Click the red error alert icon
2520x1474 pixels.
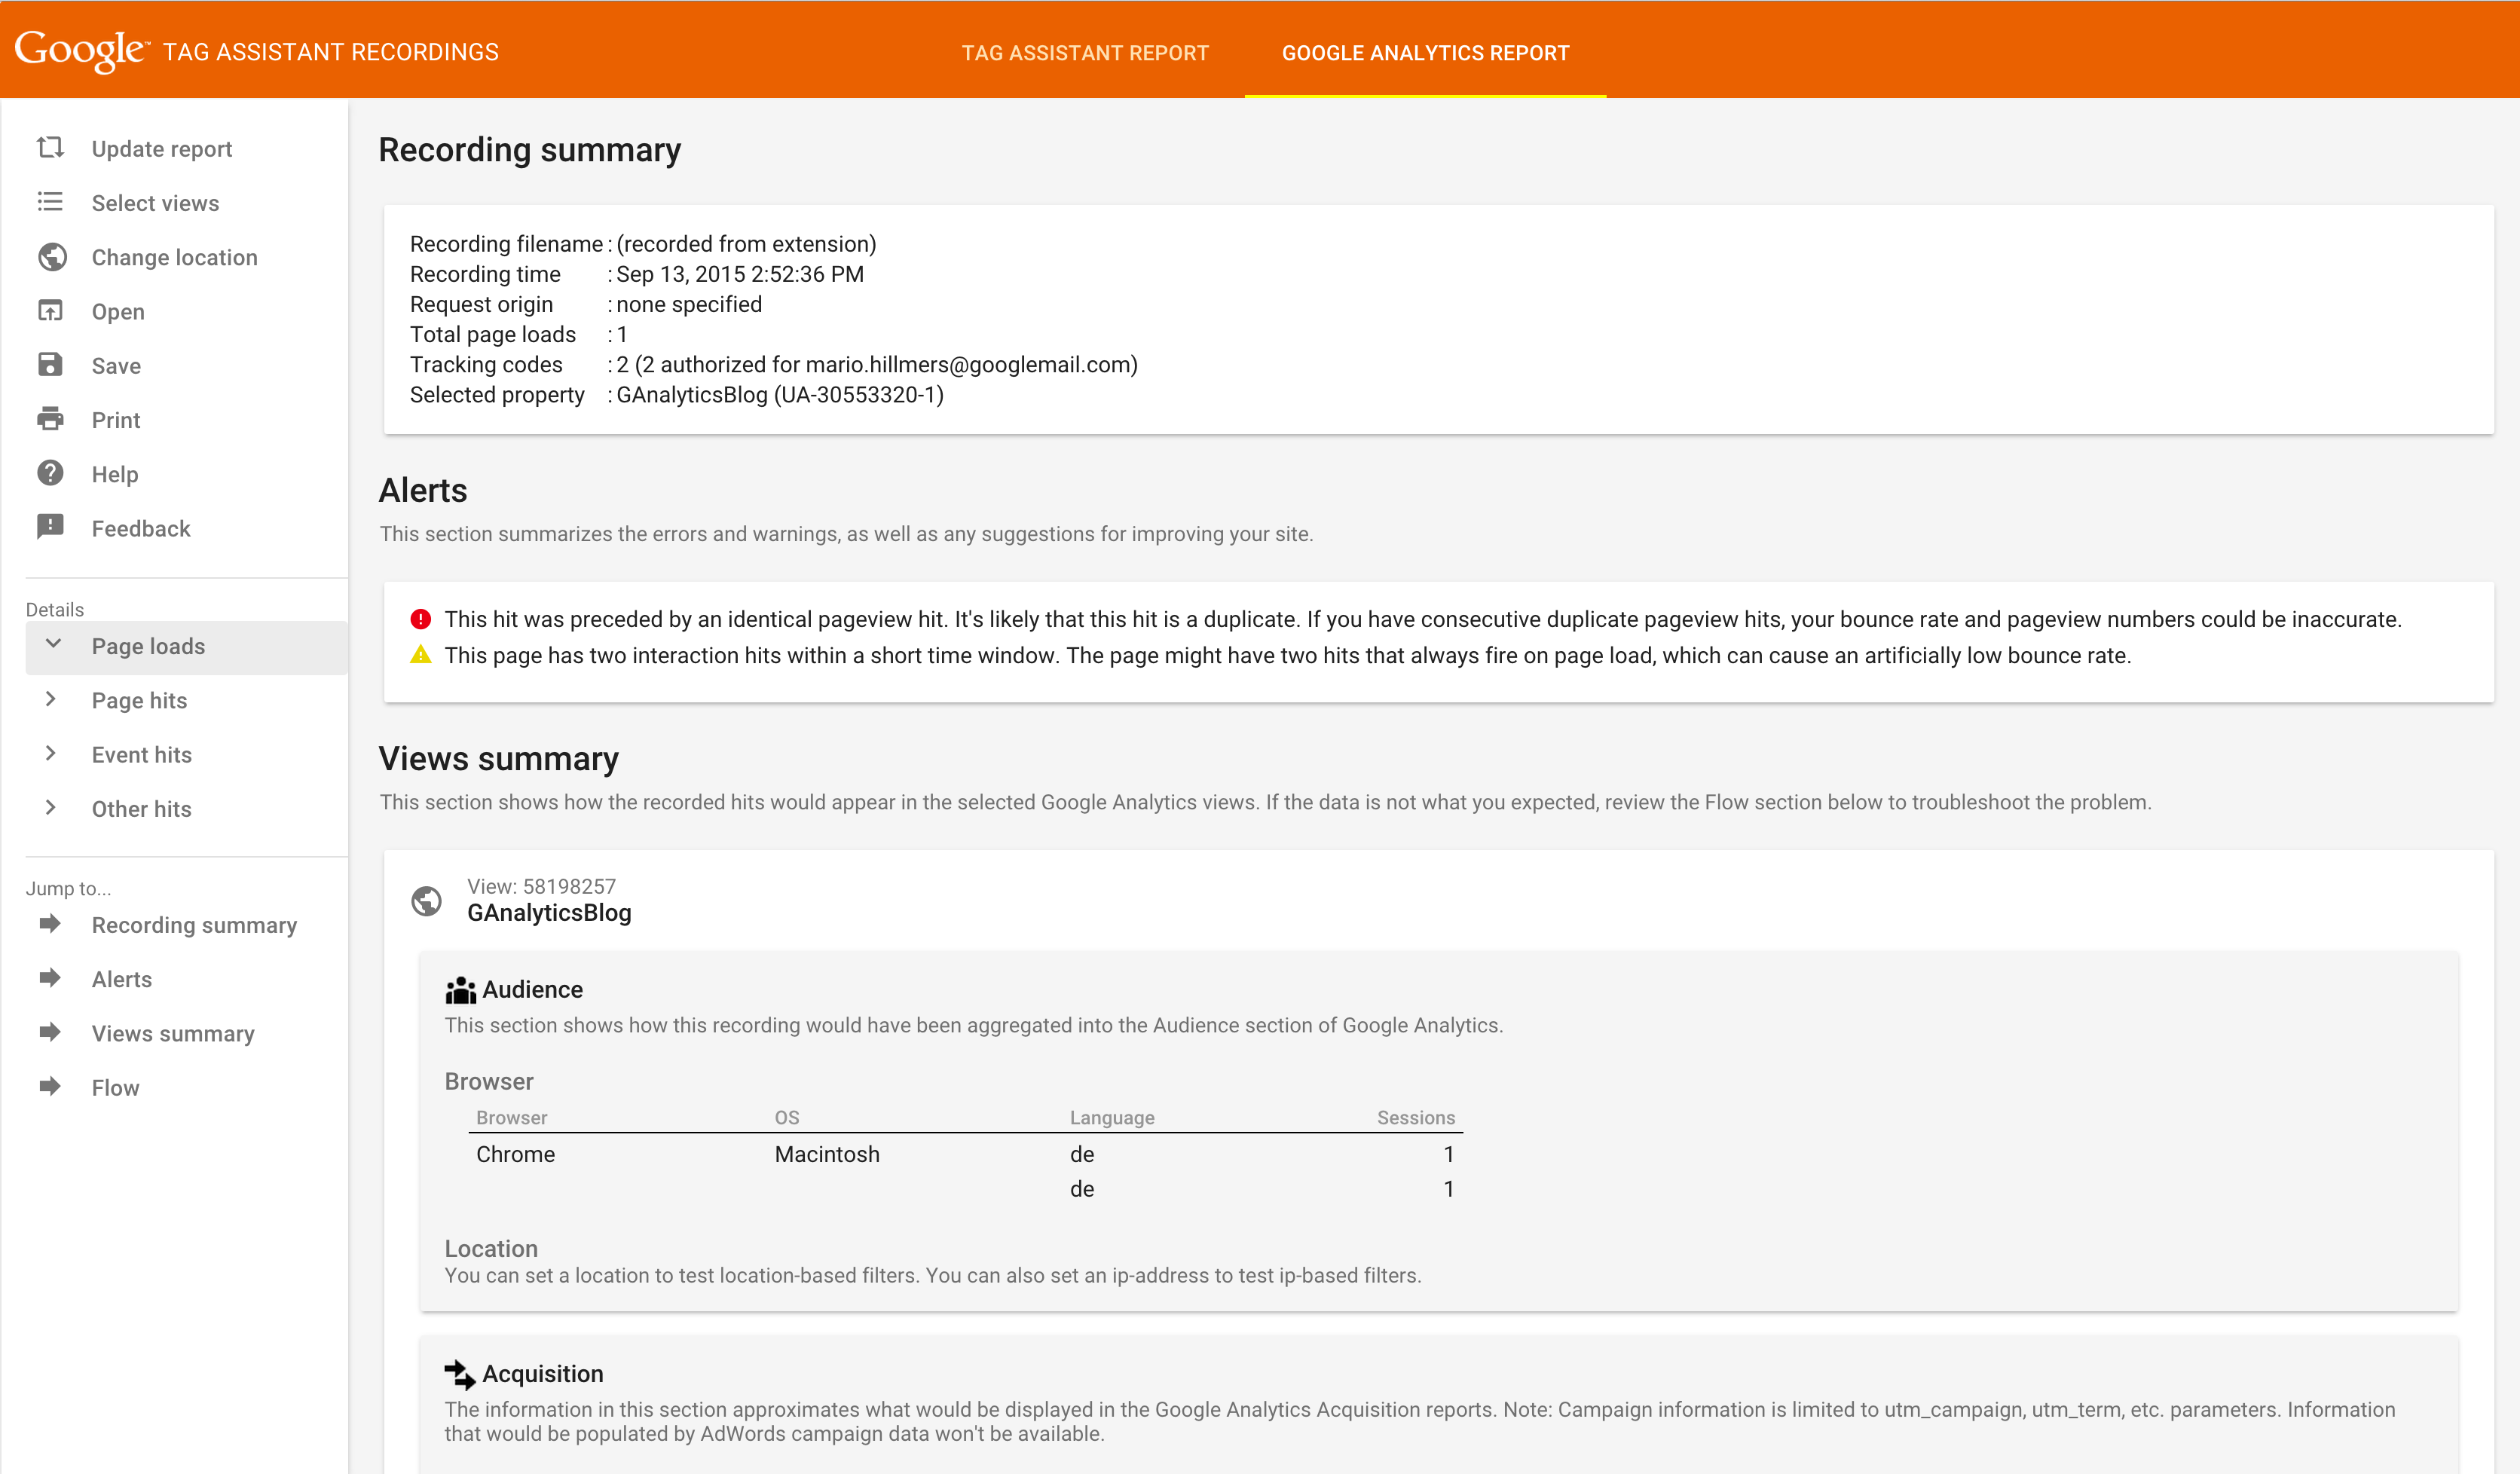421,619
